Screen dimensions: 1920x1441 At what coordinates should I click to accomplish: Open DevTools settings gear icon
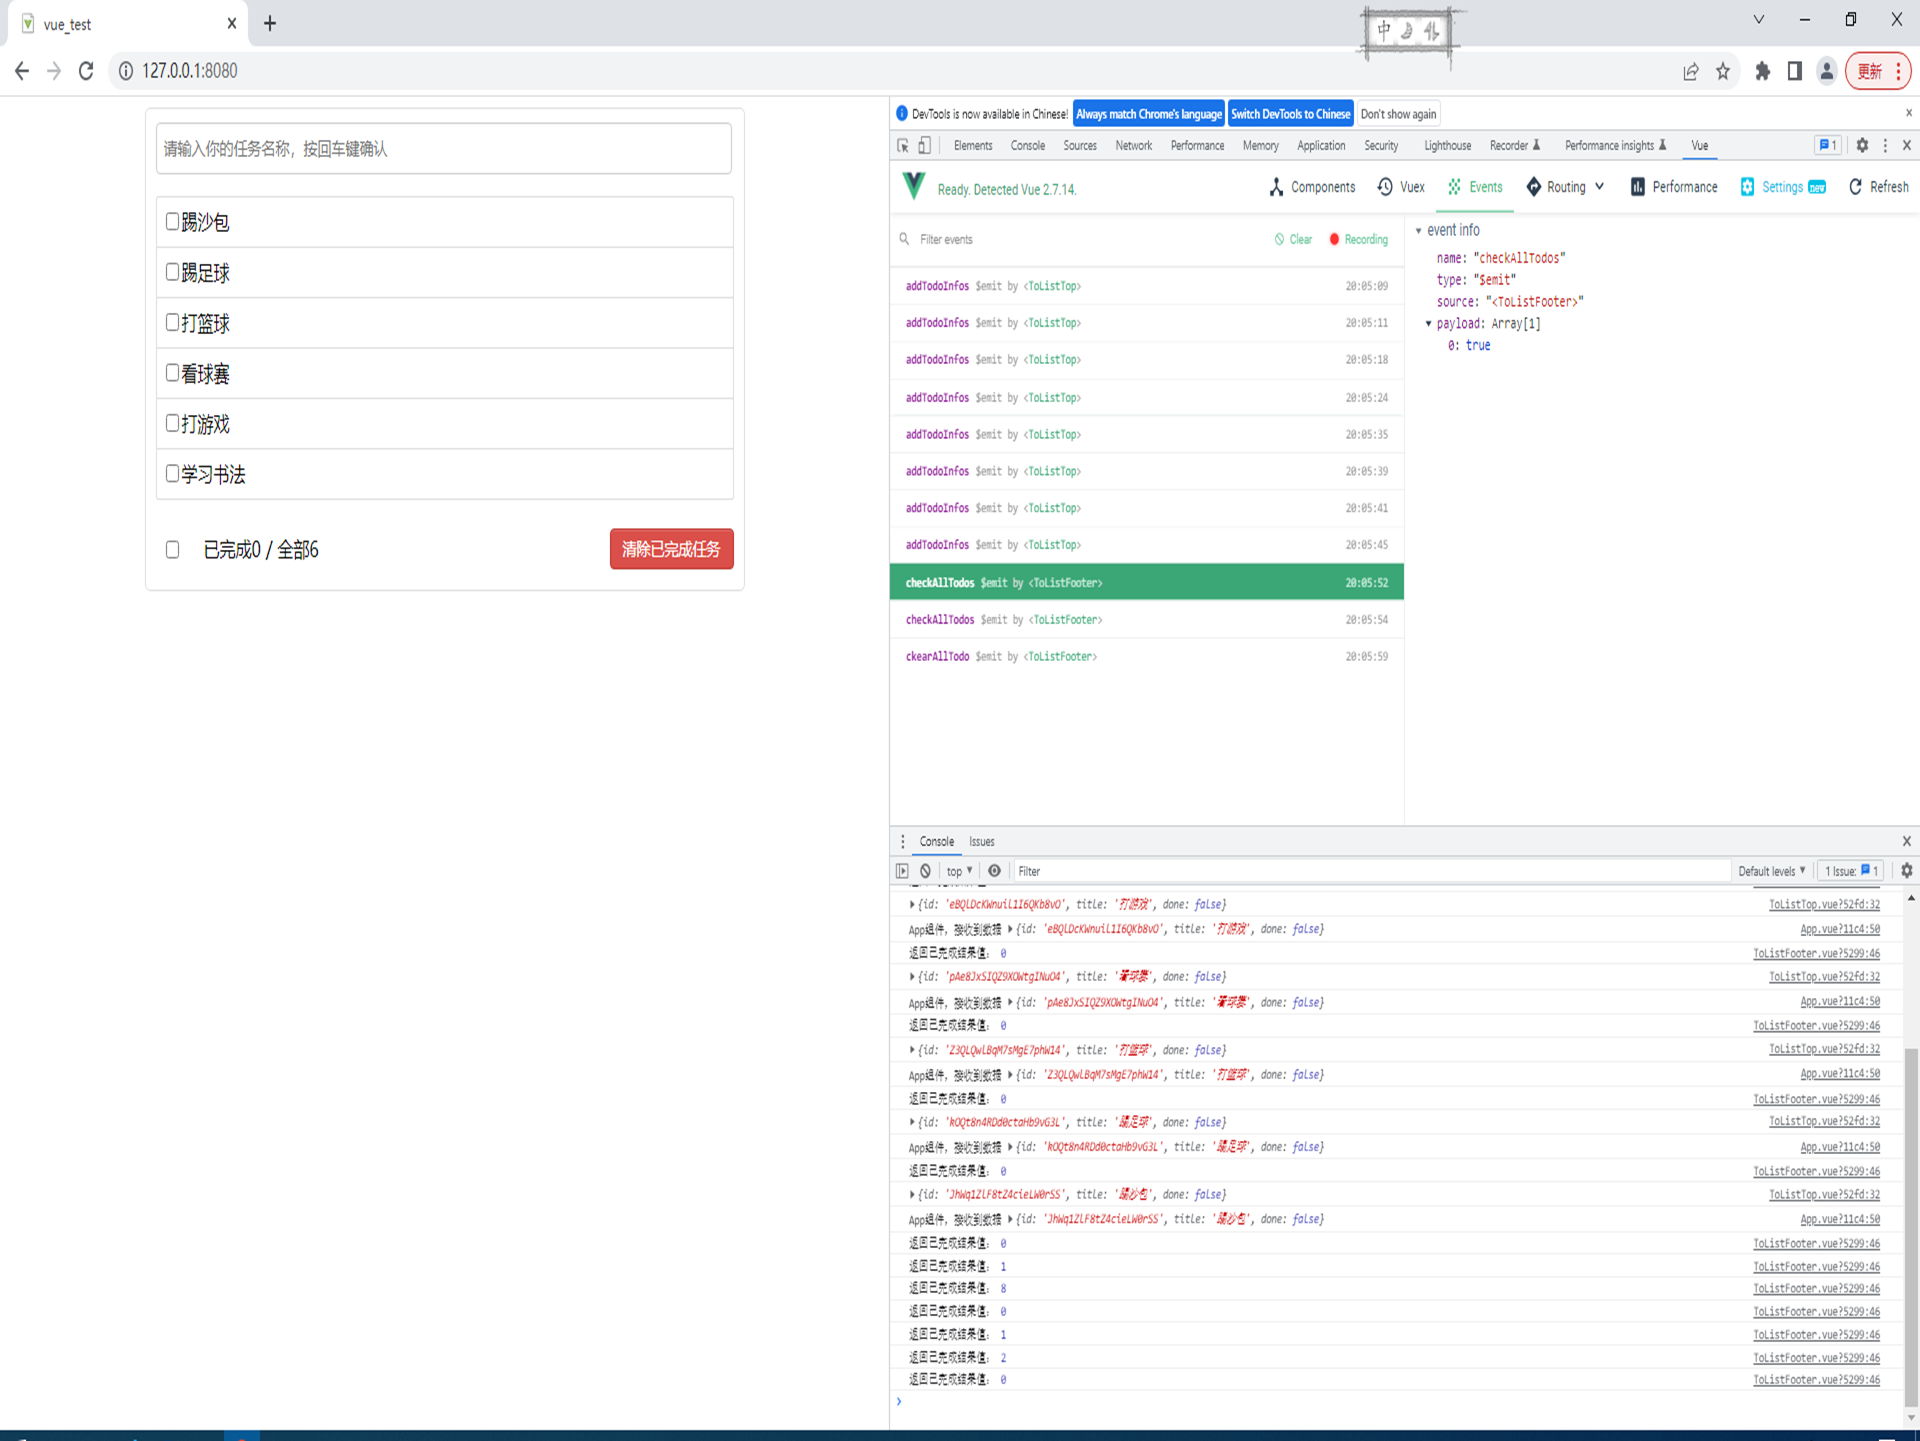1862,146
